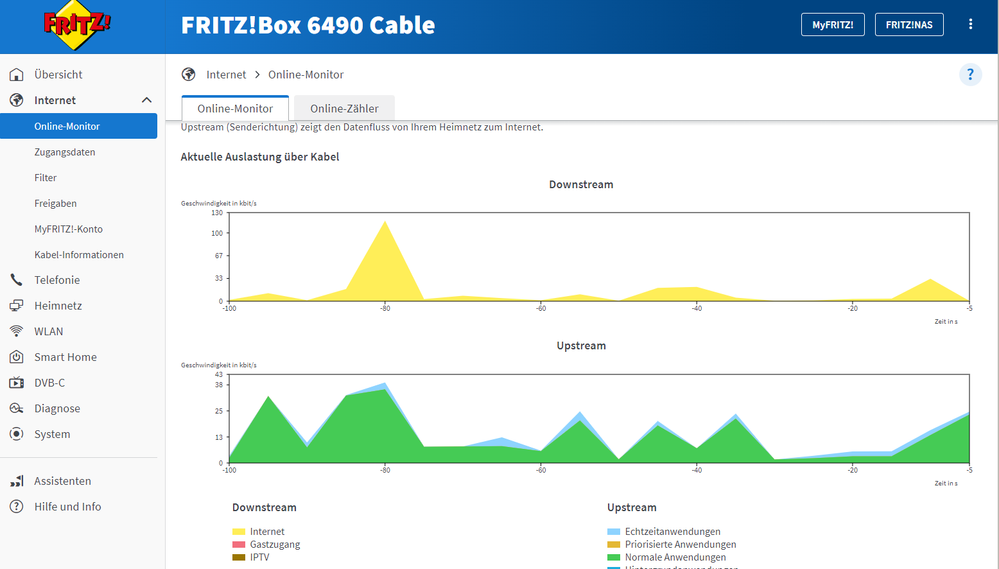Open the Diagnose menu

click(57, 408)
